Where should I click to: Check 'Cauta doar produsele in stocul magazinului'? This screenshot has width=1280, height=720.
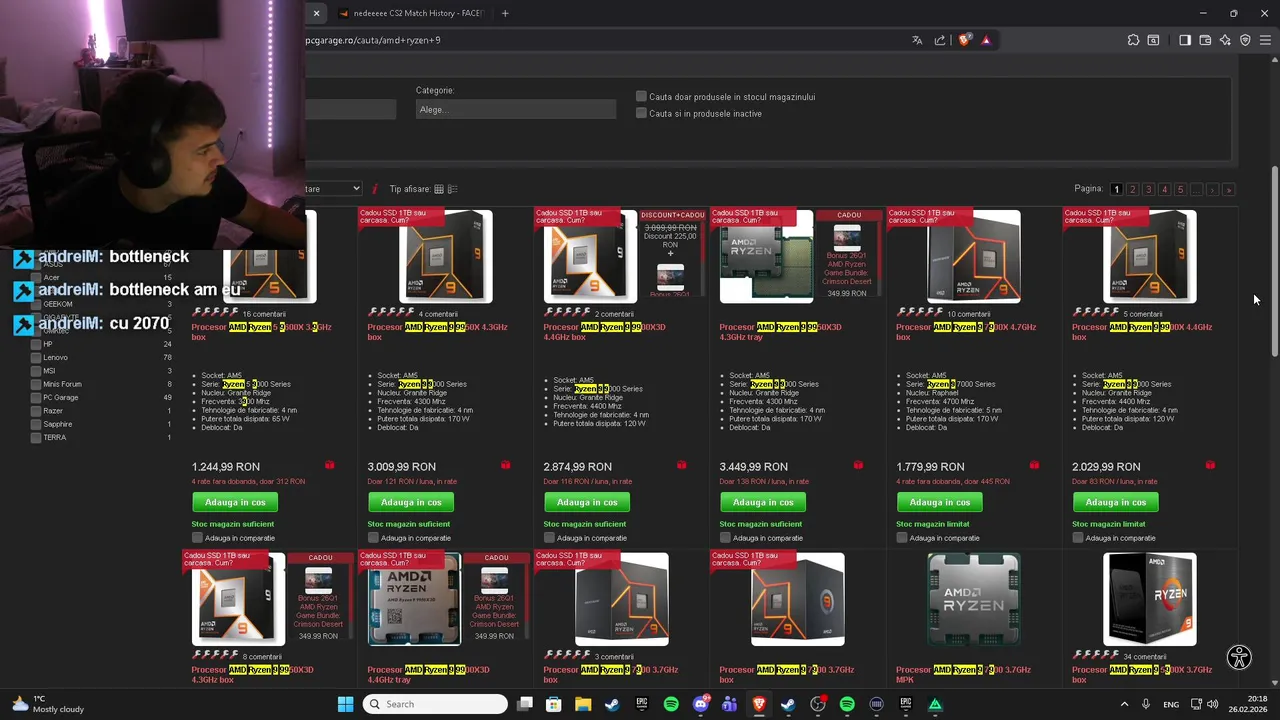(x=641, y=97)
